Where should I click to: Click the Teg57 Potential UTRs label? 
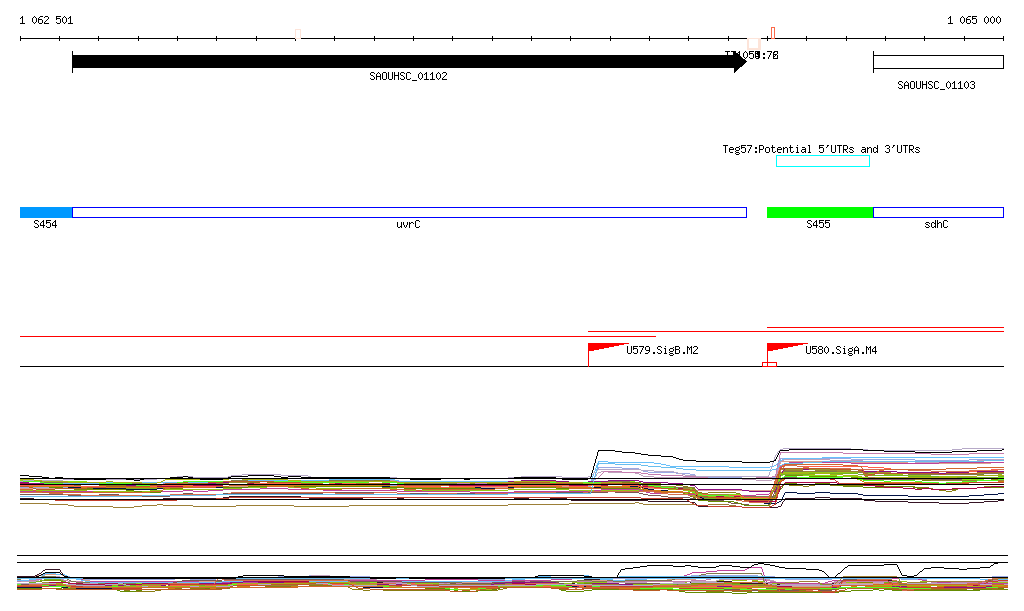(821, 149)
